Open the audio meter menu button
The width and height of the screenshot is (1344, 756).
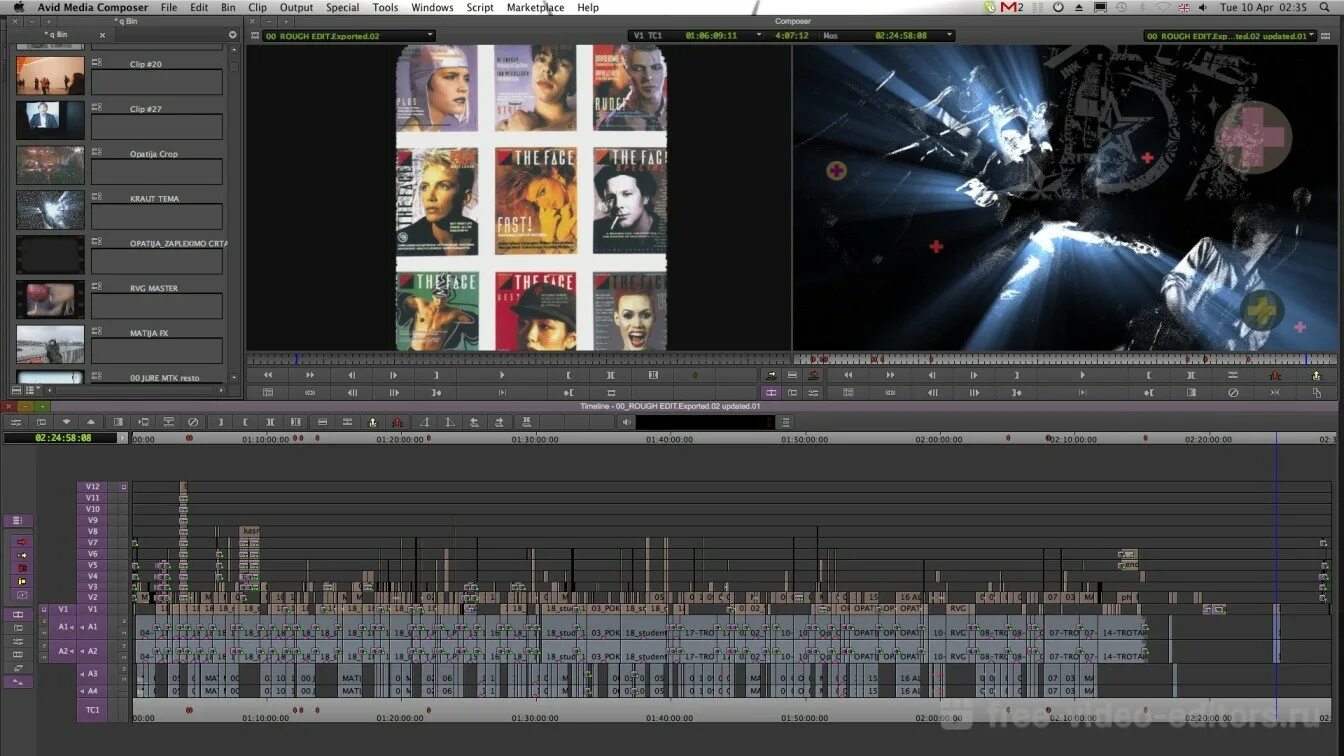(786, 422)
